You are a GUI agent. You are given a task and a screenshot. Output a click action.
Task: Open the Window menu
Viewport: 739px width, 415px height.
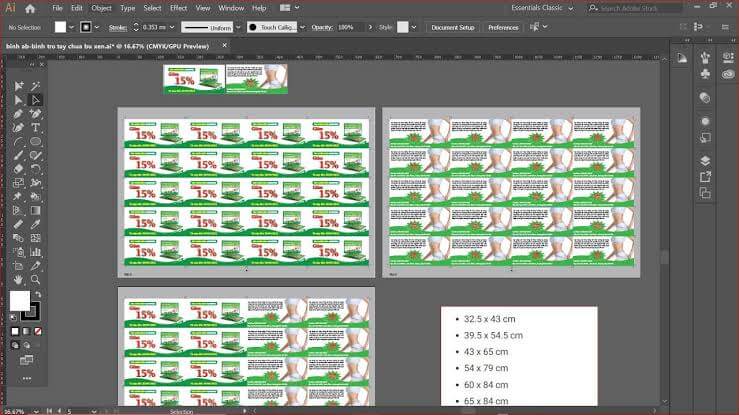point(231,8)
